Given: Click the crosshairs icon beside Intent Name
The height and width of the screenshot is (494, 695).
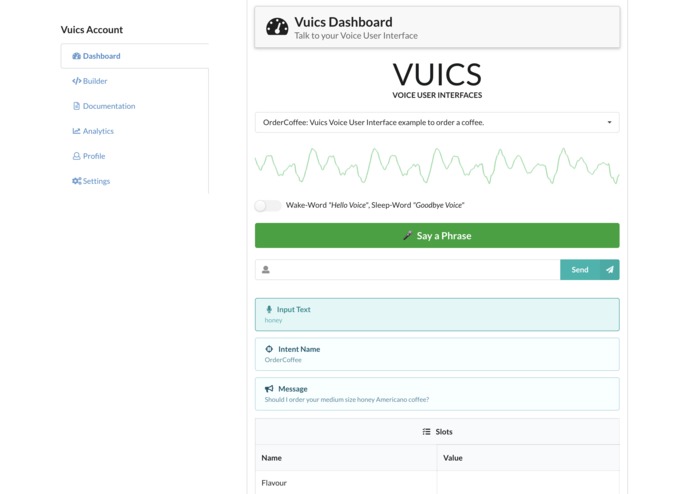Looking at the screenshot, I should point(269,349).
